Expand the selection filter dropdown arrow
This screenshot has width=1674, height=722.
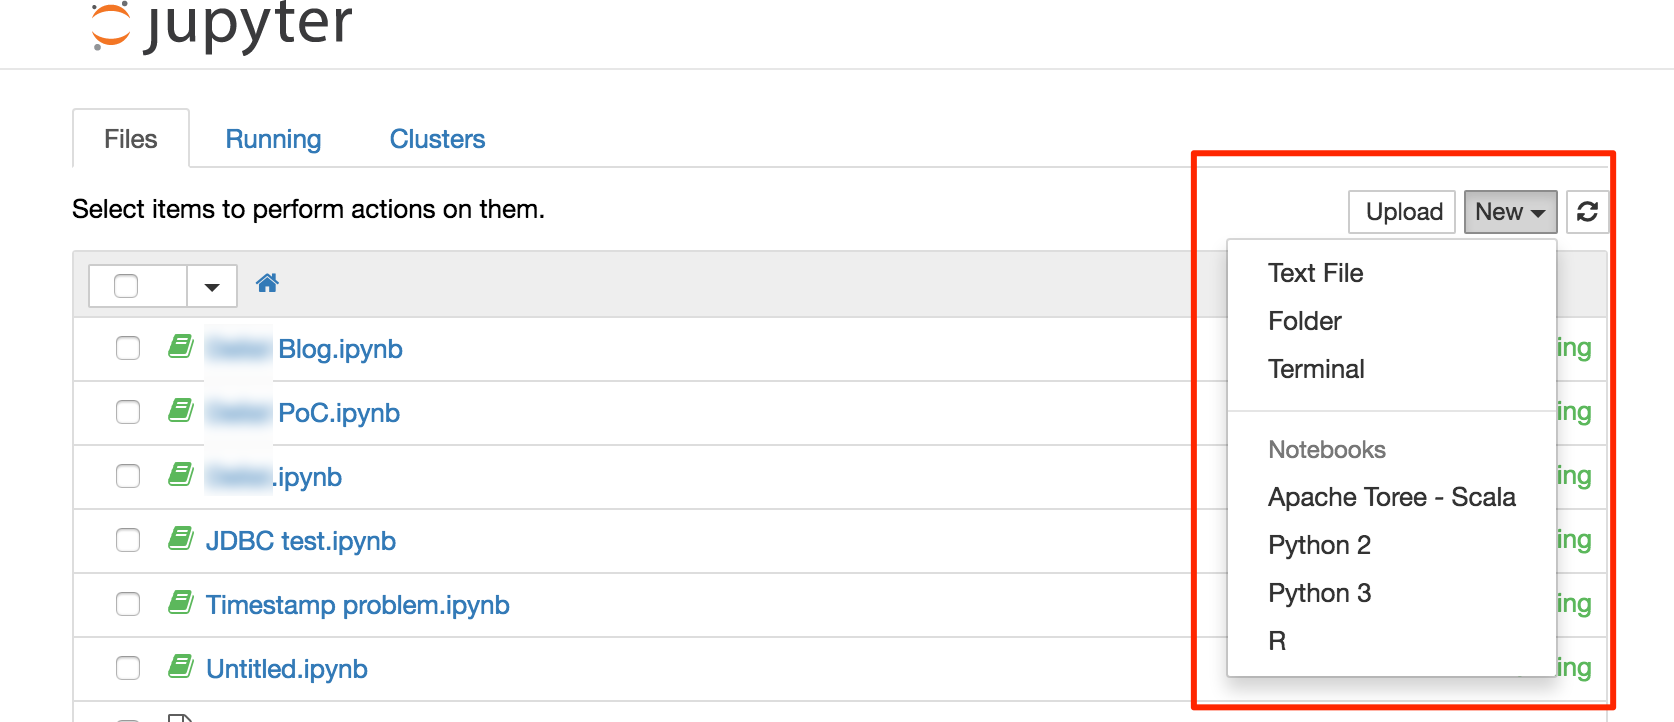pyautogui.click(x=212, y=287)
